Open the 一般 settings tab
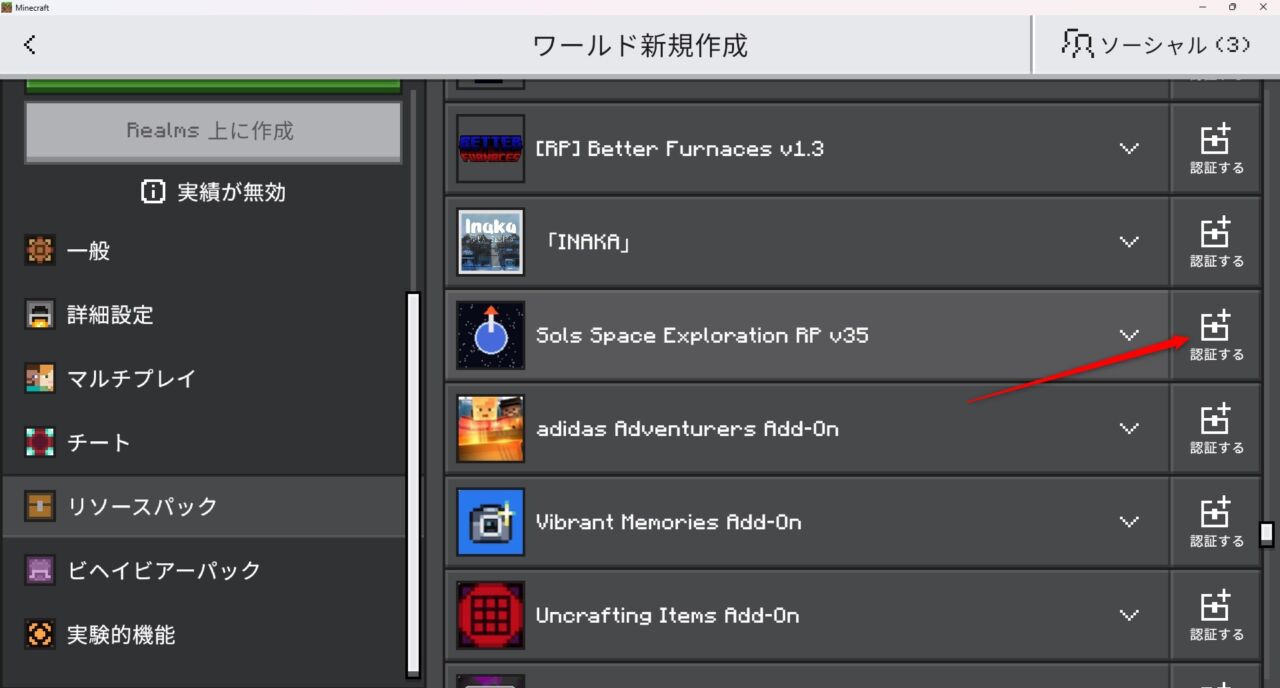Viewport: 1280px width, 688px height. pos(204,251)
